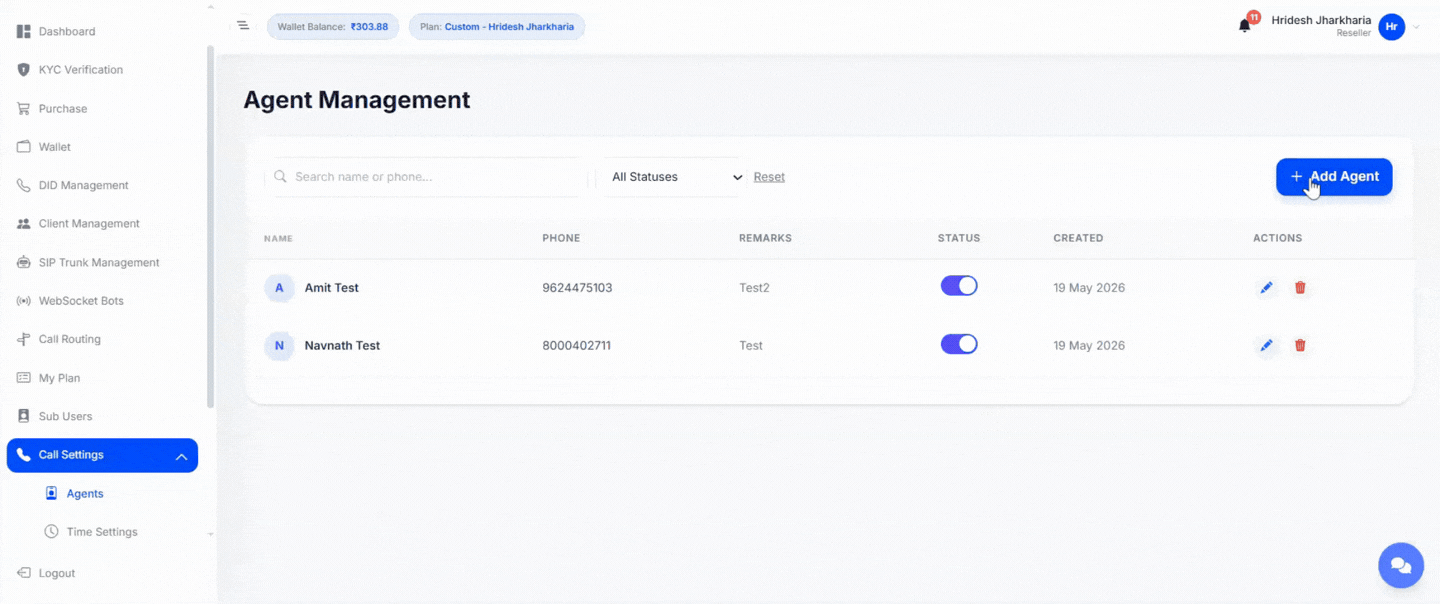Click the Hridesh Jharkharia username

pyautogui.click(x=1321, y=20)
